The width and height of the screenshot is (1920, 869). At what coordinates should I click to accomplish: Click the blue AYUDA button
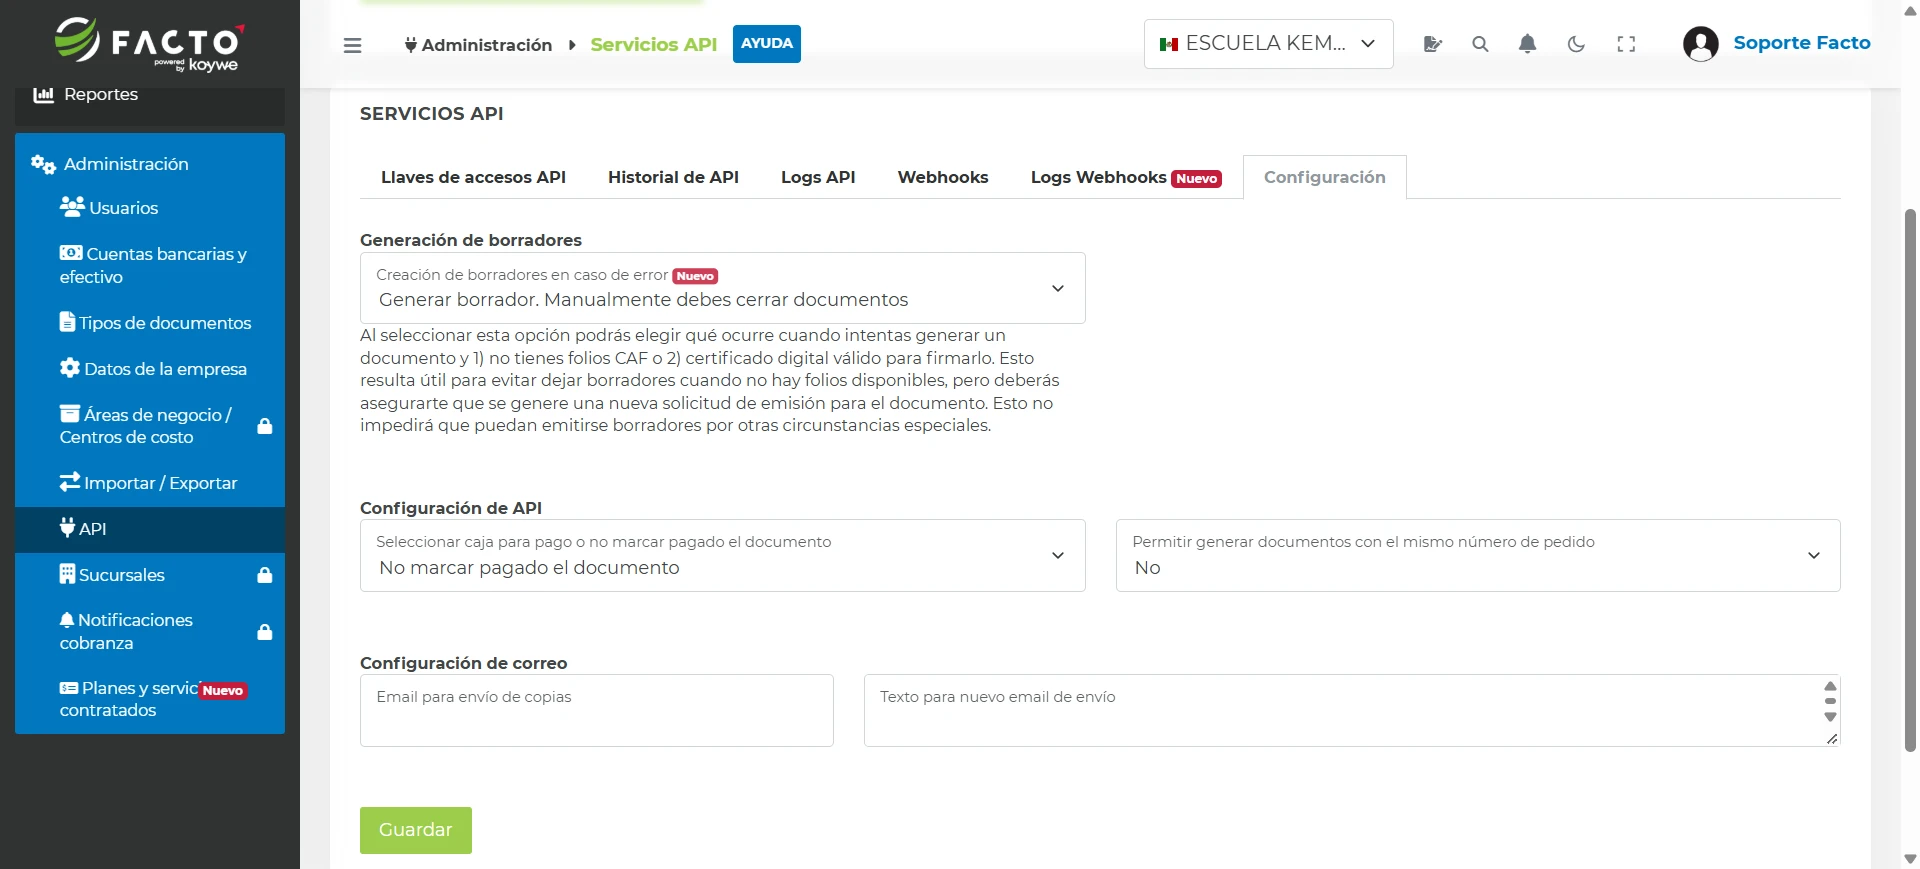tap(767, 44)
